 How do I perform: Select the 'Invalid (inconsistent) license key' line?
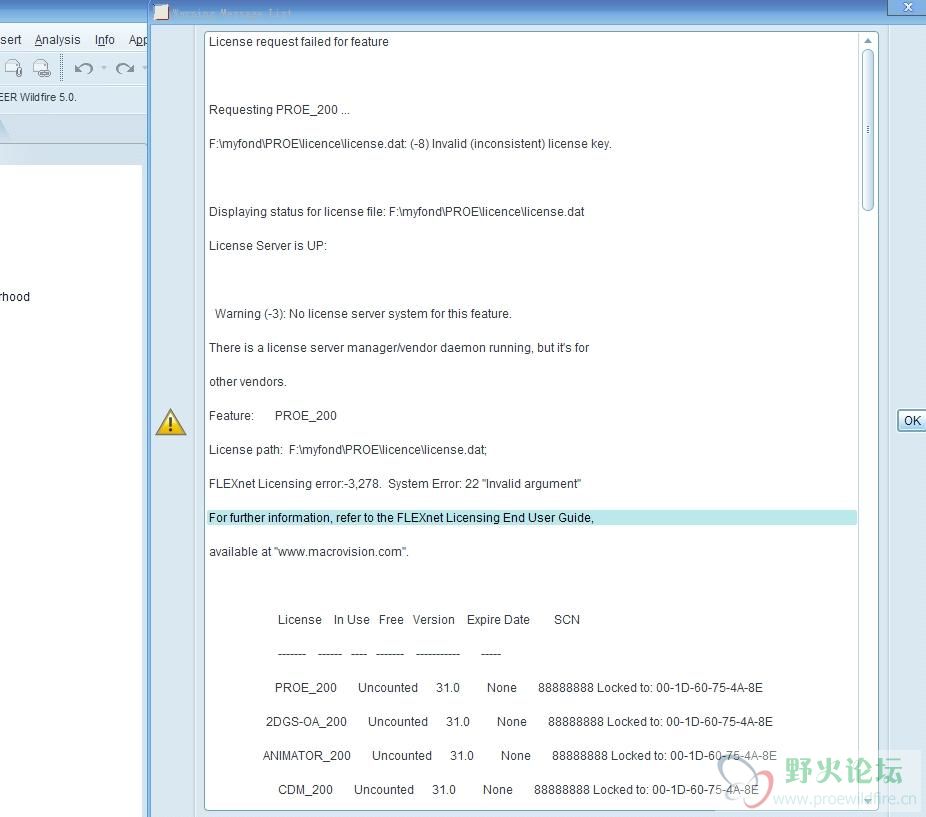(532, 144)
